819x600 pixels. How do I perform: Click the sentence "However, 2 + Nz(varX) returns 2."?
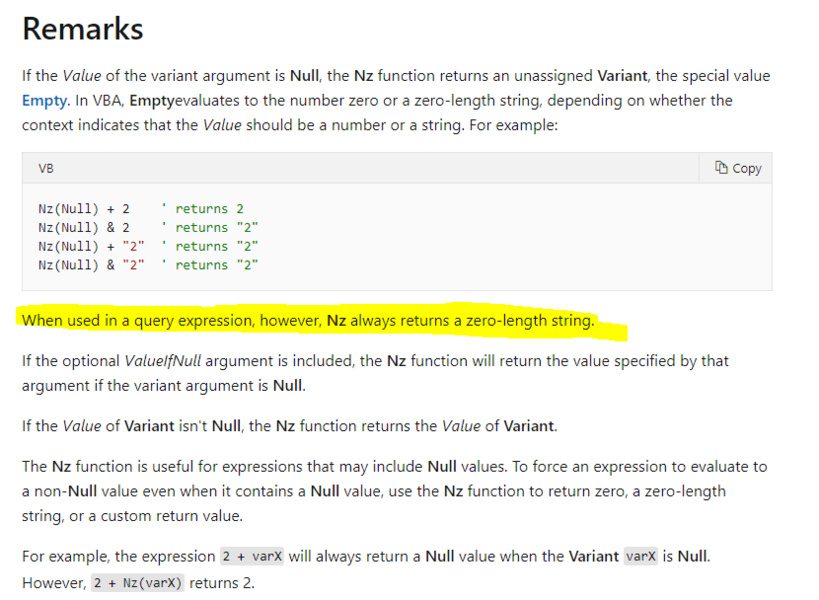pyautogui.click(x=138, y=583)
